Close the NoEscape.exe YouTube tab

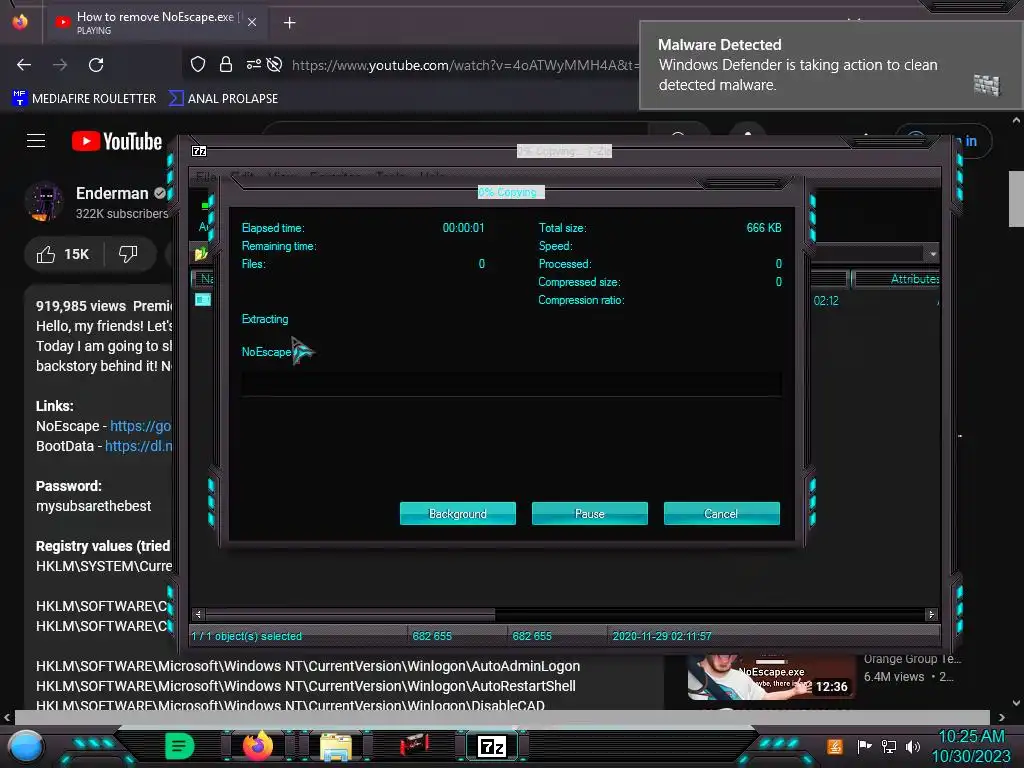coord(252,22)
